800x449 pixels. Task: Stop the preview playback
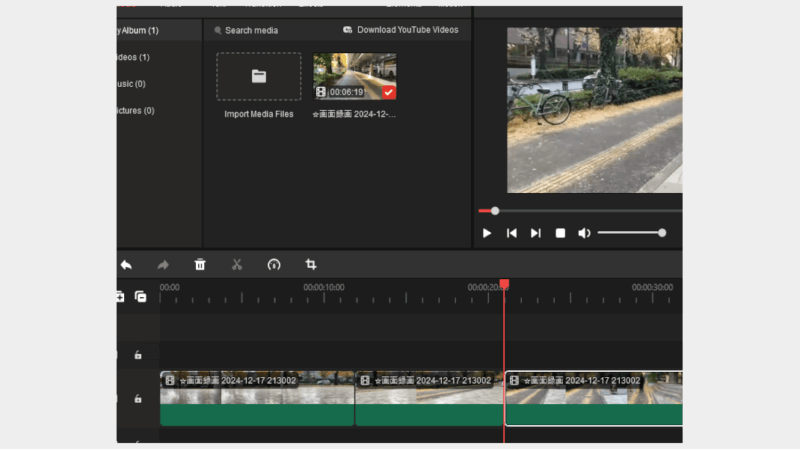(560, 233)
